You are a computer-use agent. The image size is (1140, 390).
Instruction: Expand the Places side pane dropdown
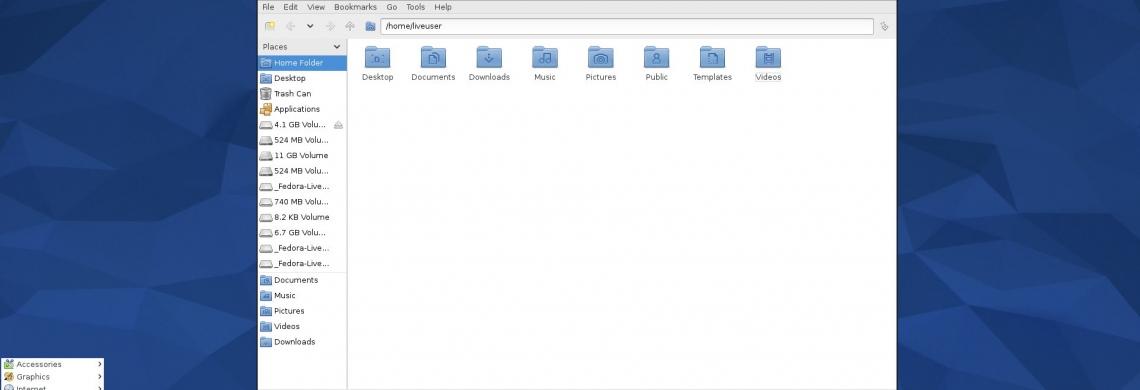(337, 47)
